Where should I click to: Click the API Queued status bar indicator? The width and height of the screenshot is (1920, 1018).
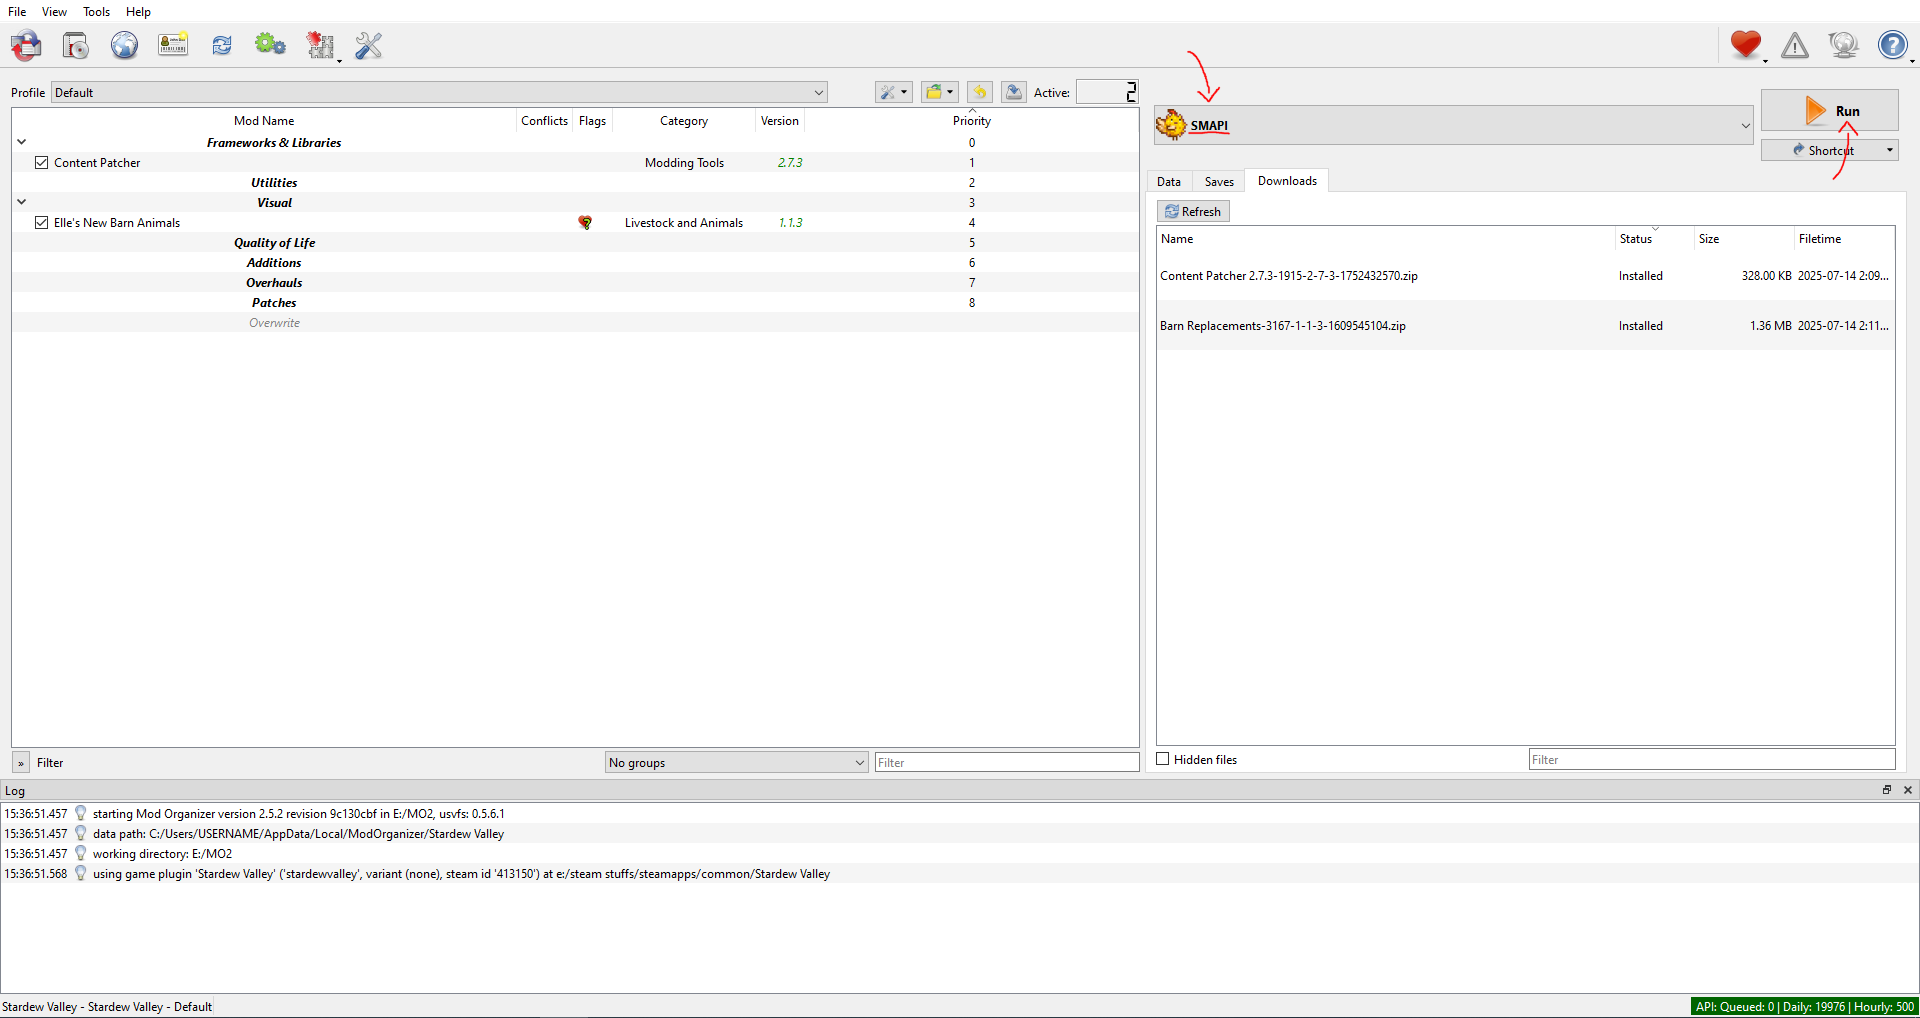[1805, 1007]
